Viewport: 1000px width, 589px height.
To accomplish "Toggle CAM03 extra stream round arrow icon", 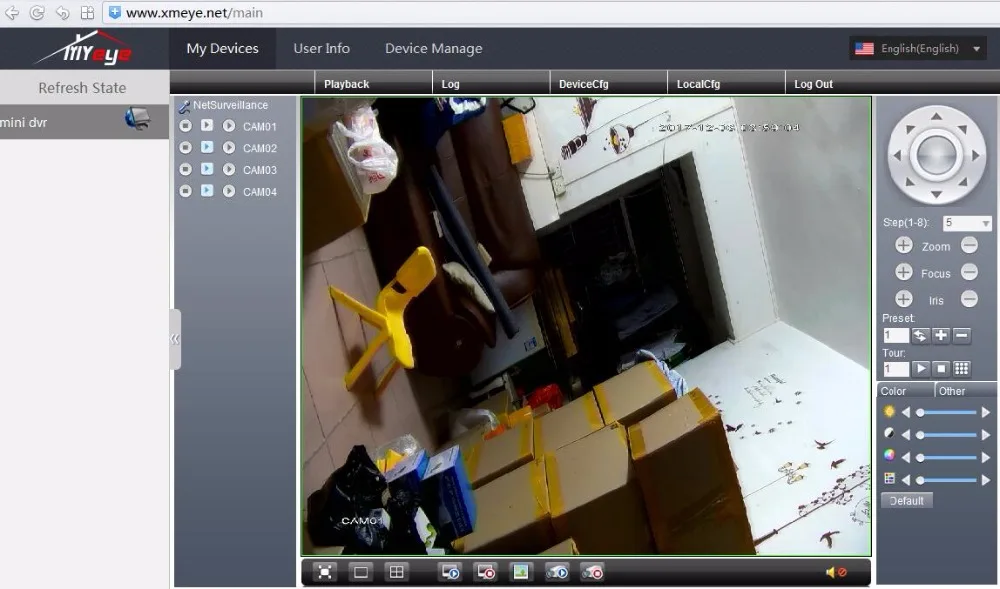I will [x=228, y=170].
